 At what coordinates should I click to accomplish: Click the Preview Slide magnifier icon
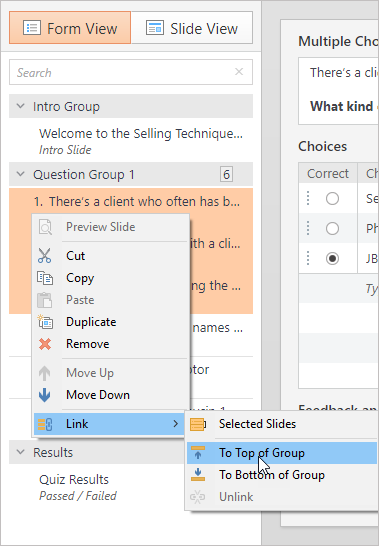(45, 227)
